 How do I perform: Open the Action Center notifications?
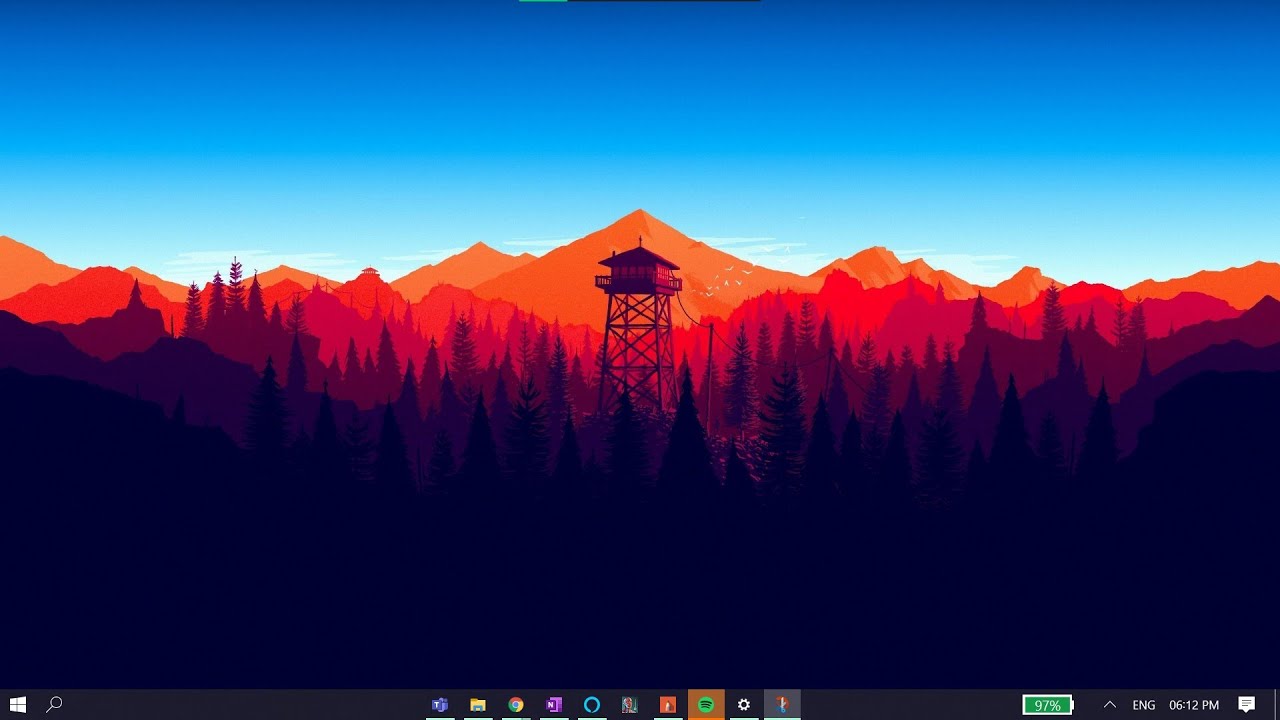[1247, 705]
